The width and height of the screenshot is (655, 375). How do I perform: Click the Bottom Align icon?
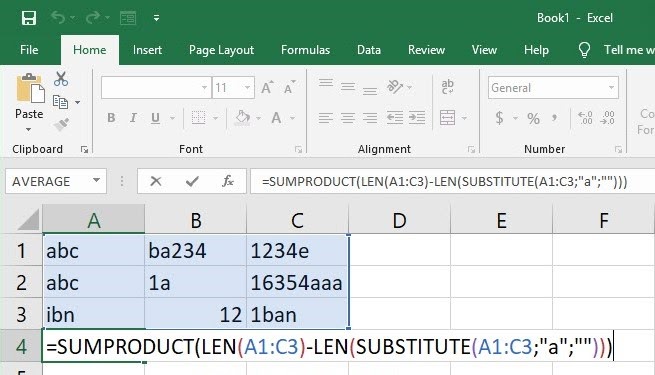tap(370, 91)
